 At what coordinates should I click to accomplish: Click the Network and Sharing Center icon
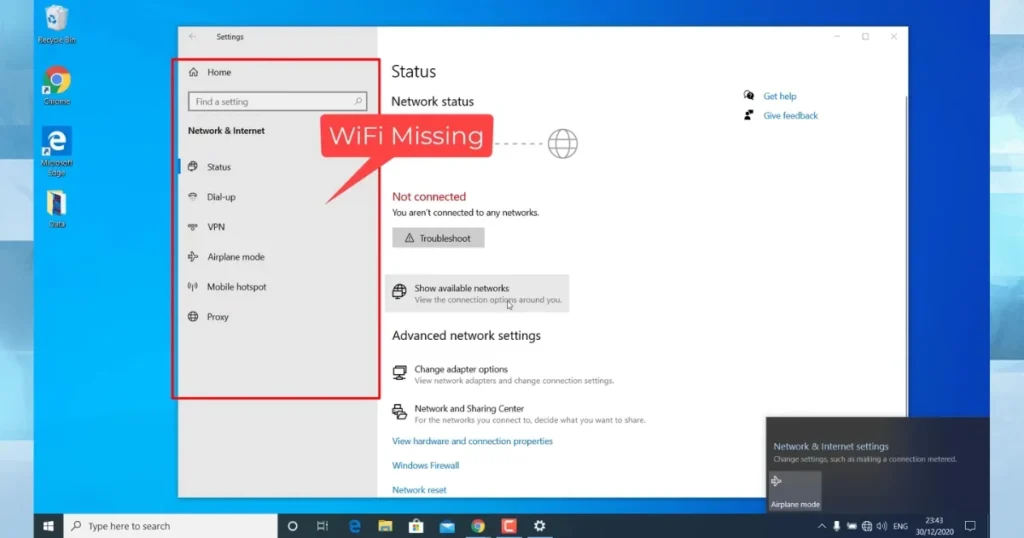[x=399, y=411]
